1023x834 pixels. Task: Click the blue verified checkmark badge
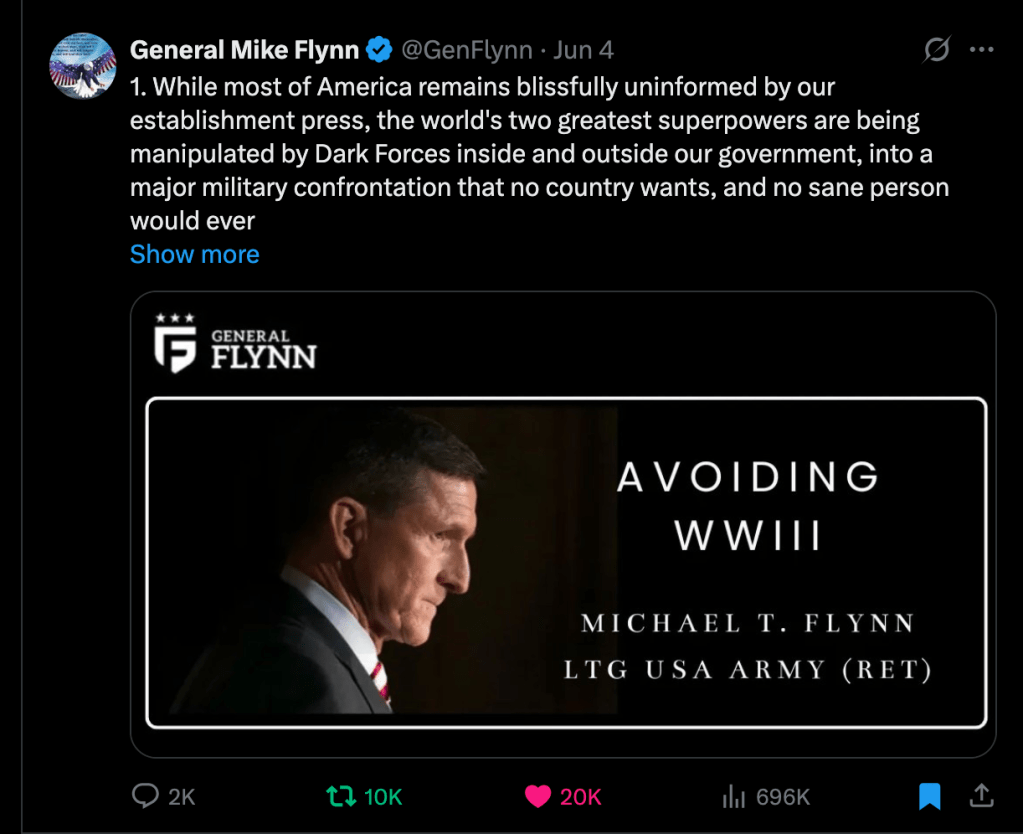(x=378, y=49)
